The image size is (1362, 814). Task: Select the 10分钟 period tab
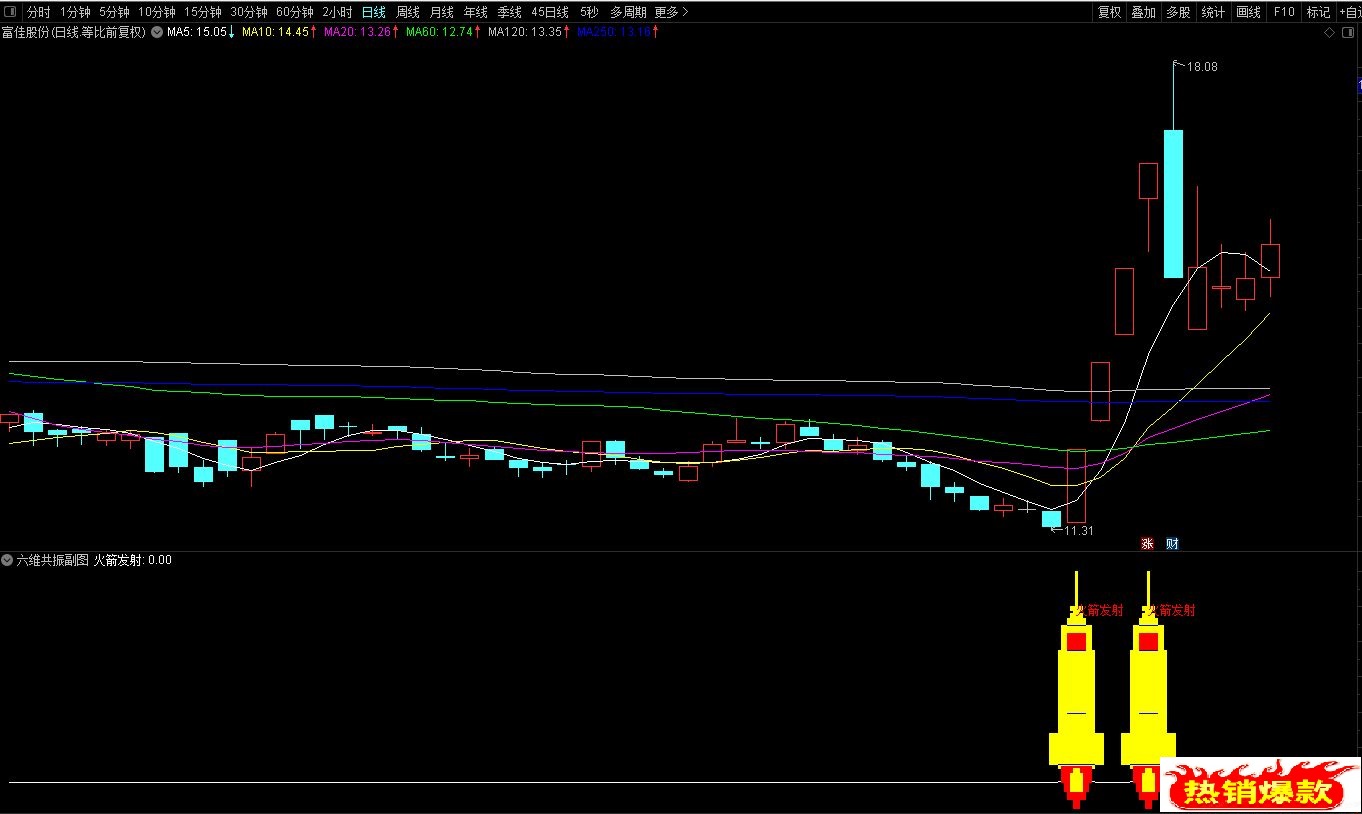click(157, 12)
